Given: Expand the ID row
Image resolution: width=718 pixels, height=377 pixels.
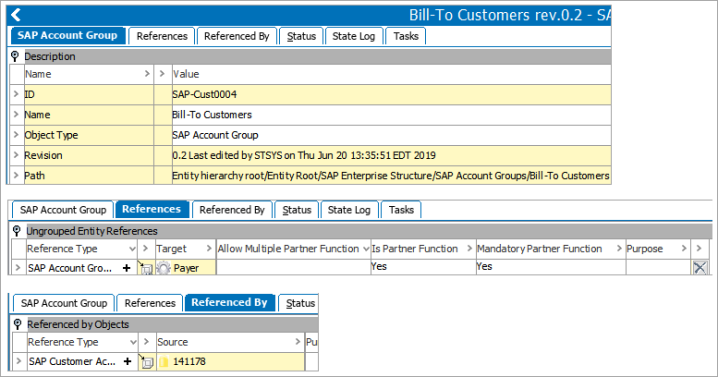Looking at the screenshot, I should [16, 94].
